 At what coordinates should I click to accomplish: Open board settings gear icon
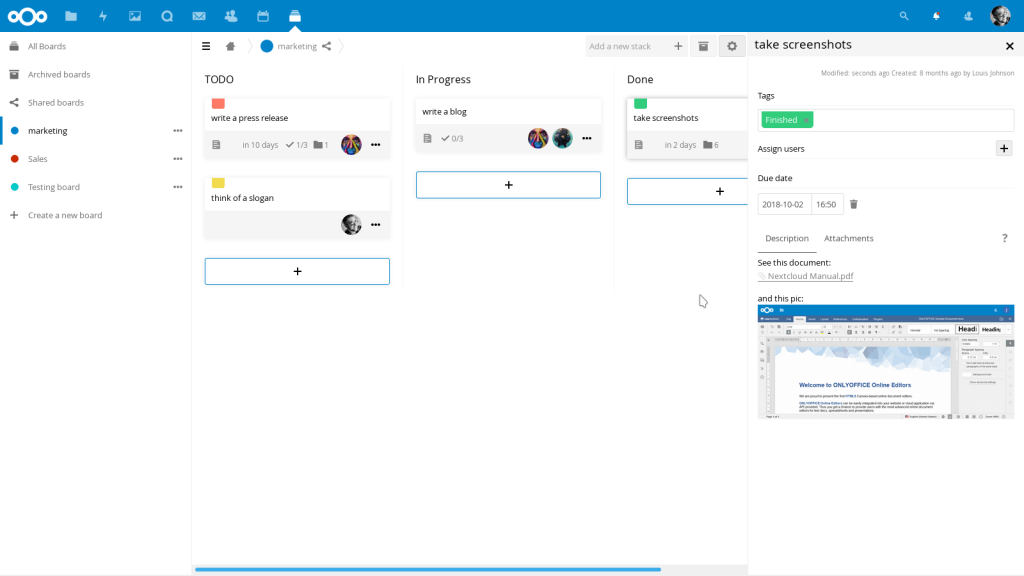pyautogui.click(x=732, y=46)
